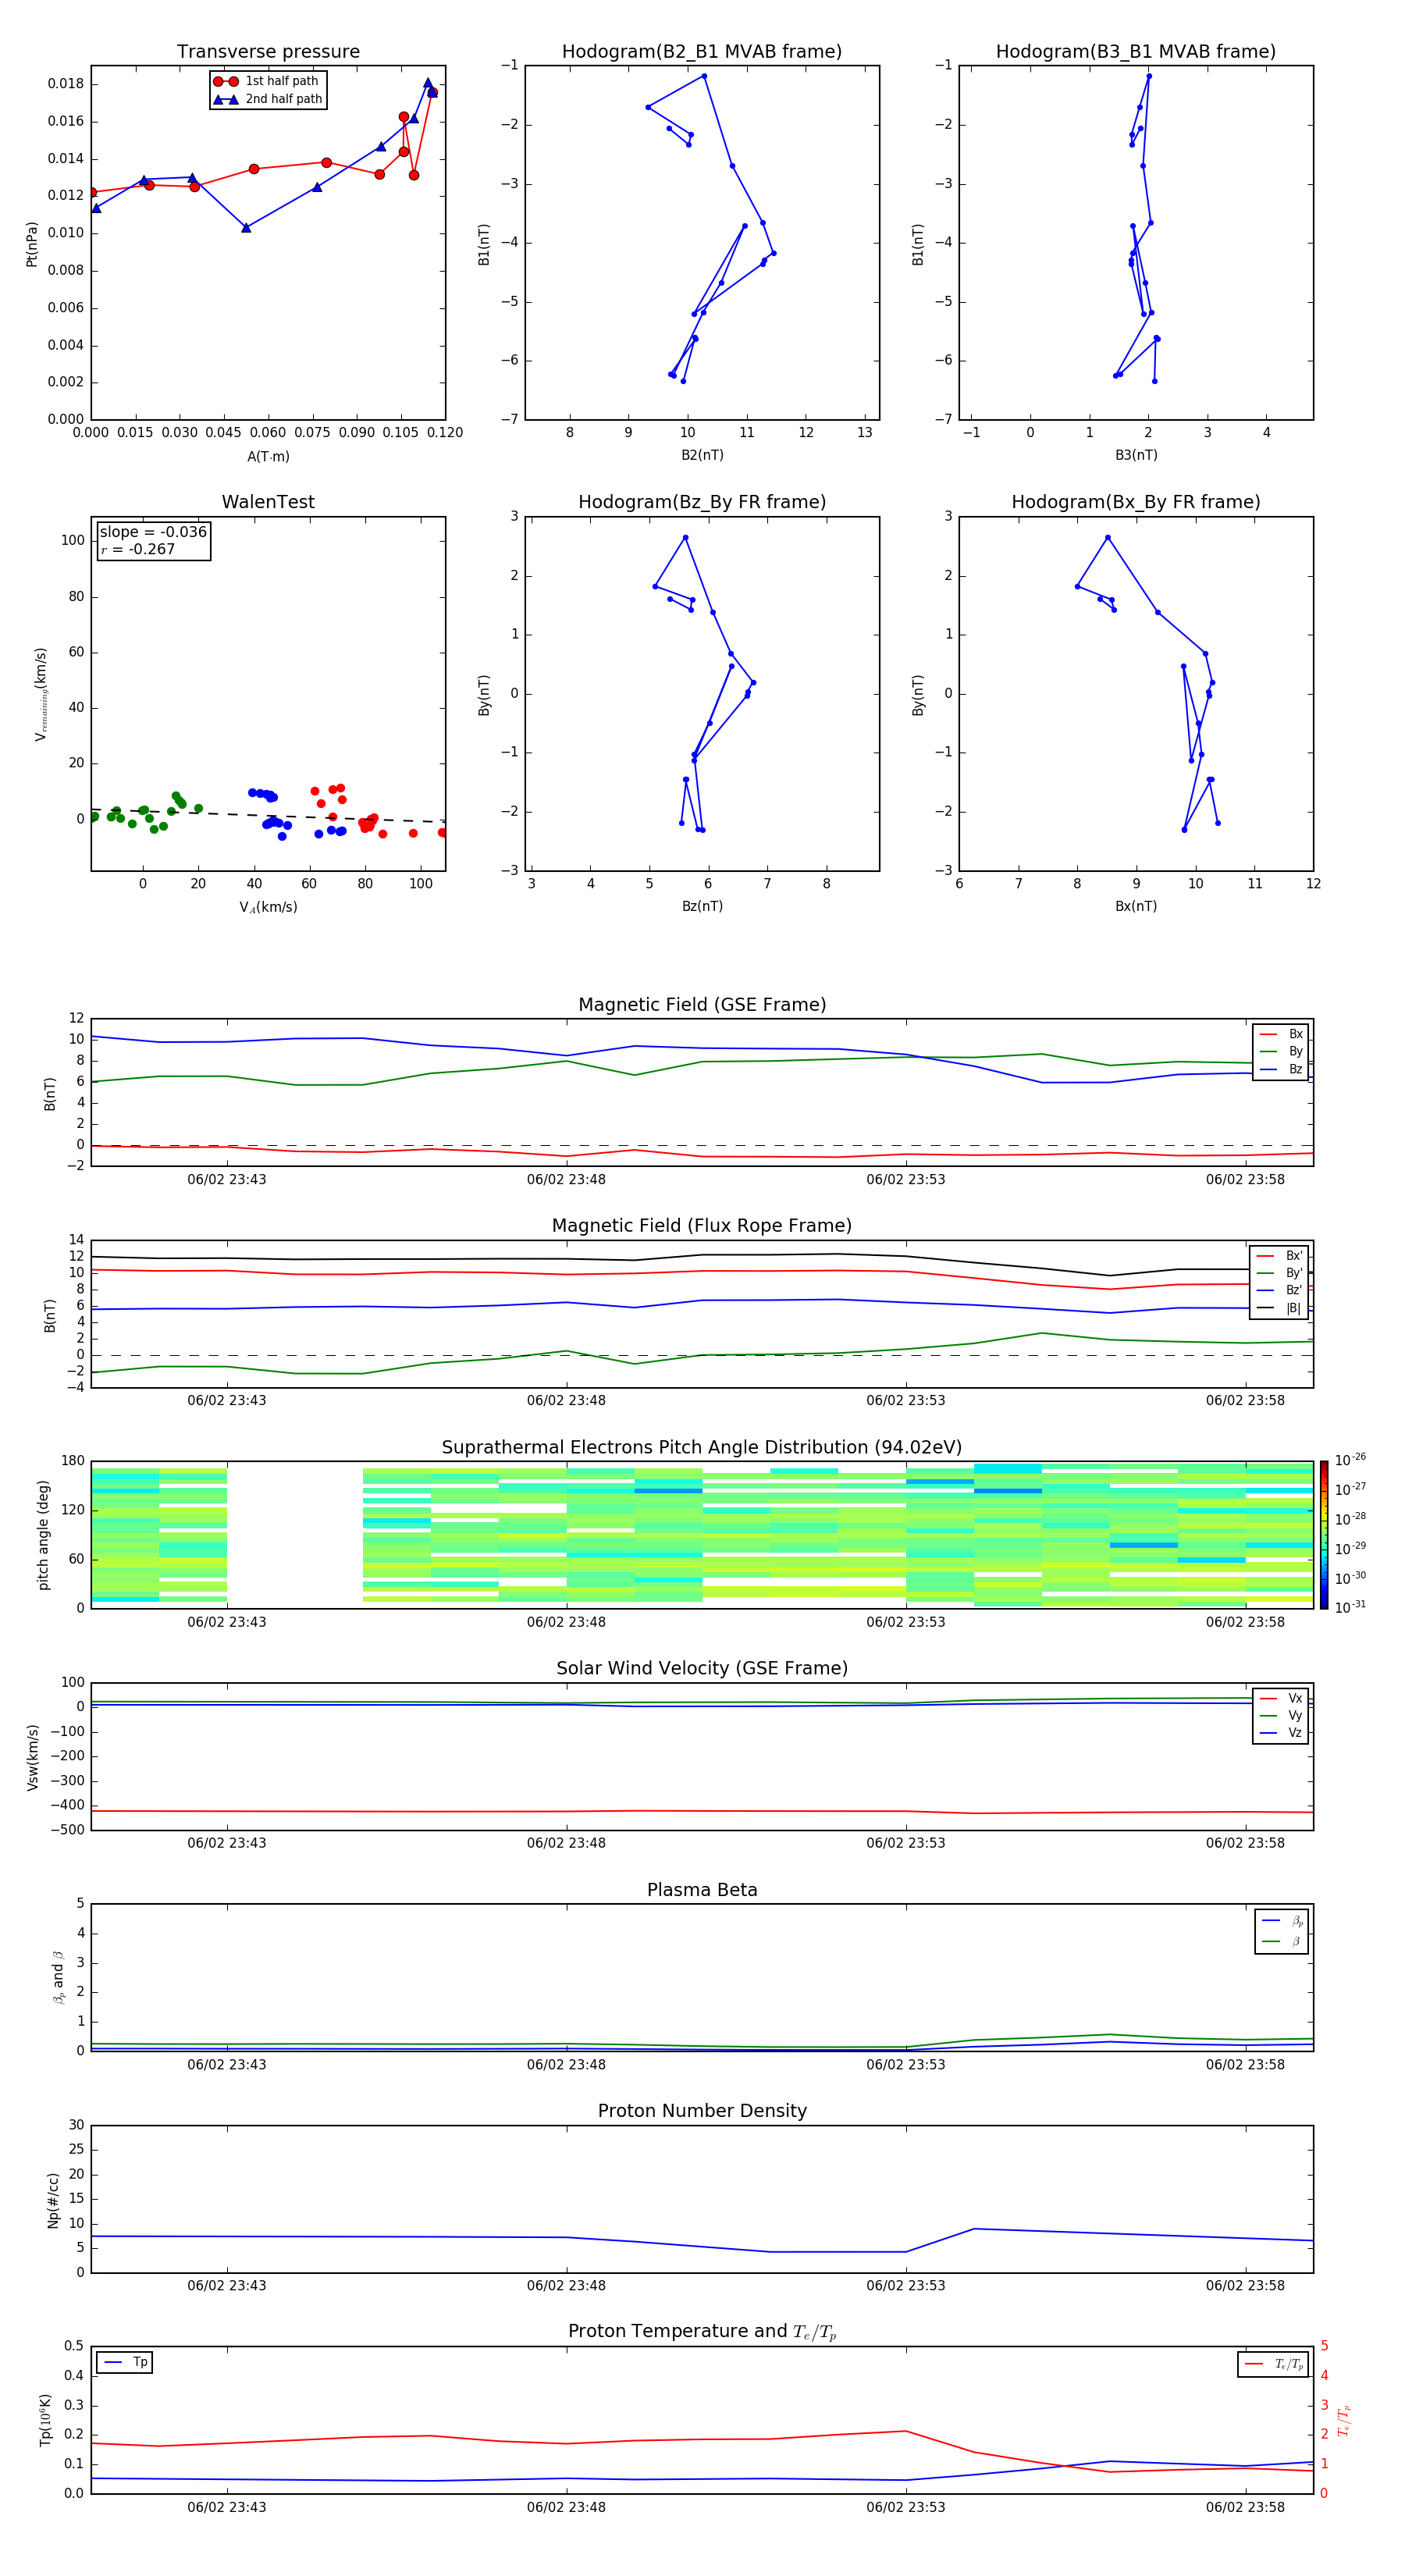The image size is (1405, 2576).
Task: Select the Tp legend entry in proton temperature panel
Action: pos(124,2362)
